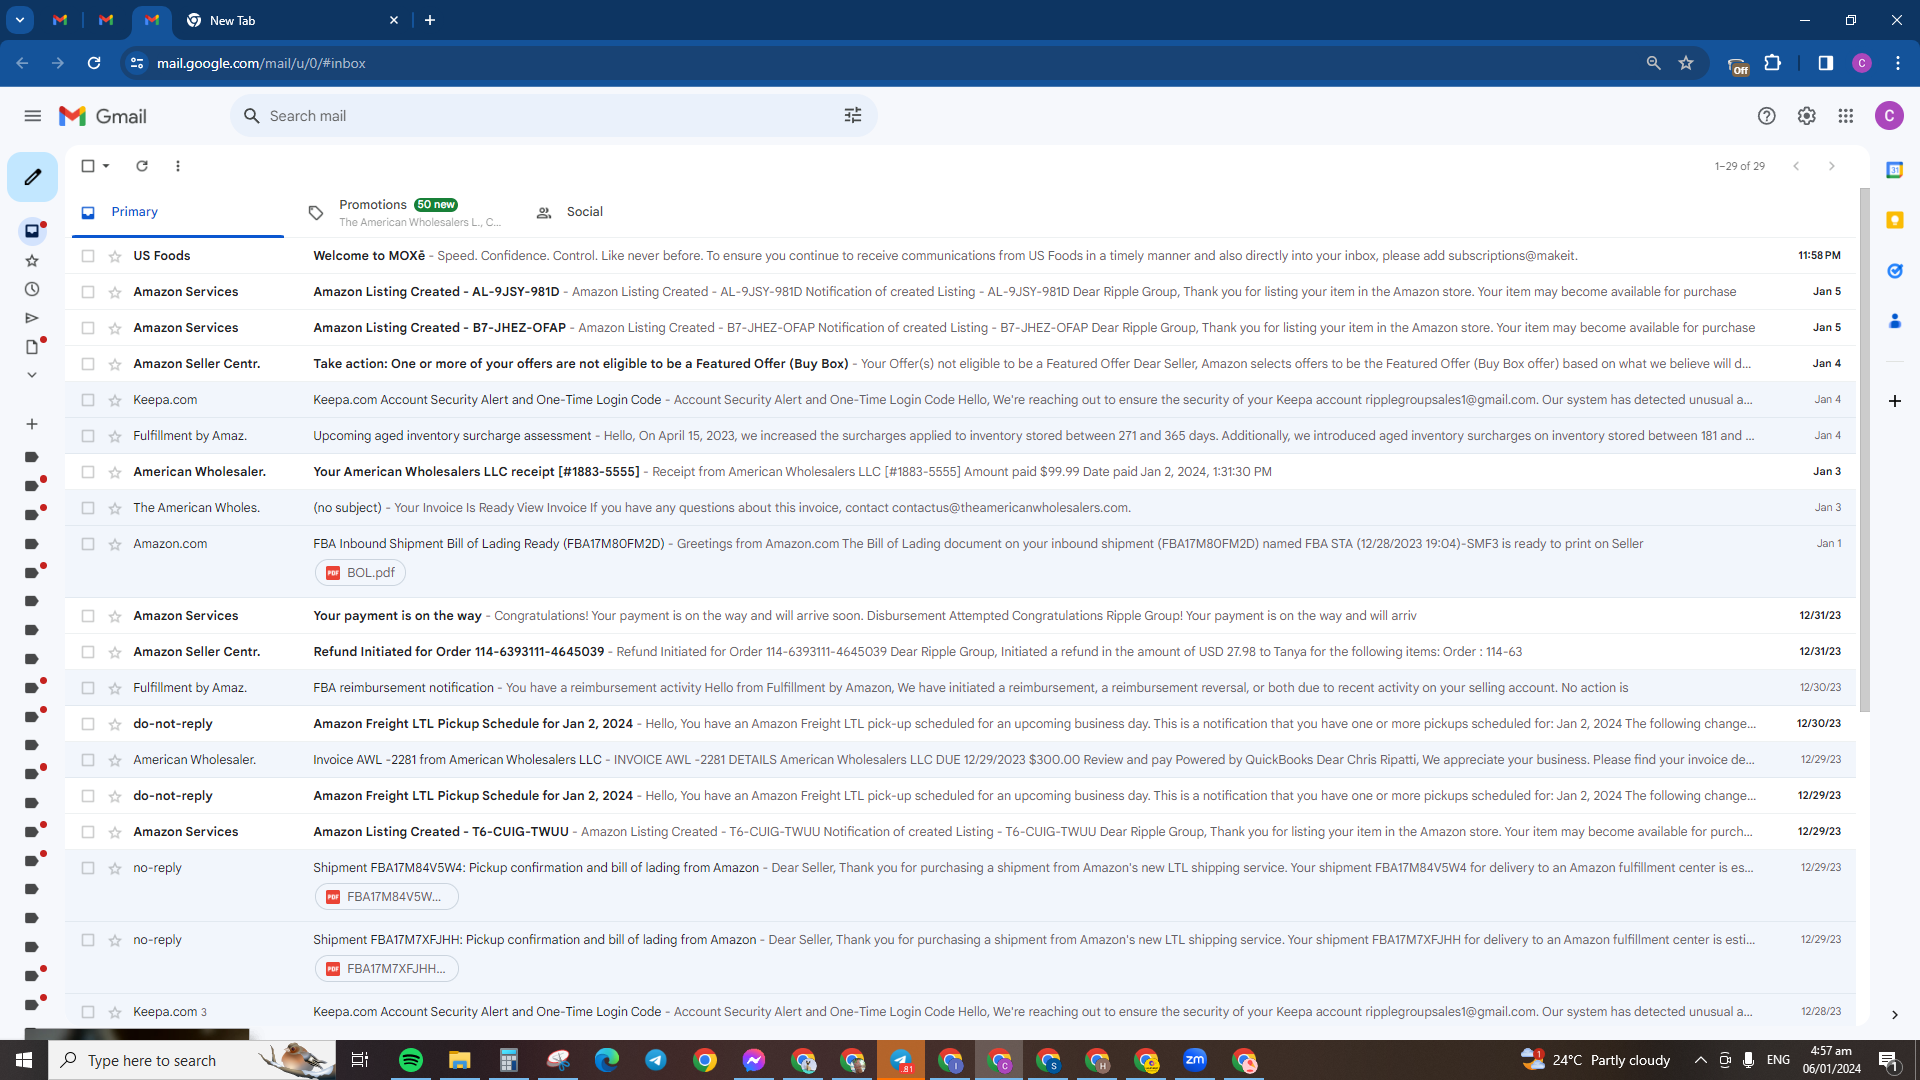Image resolution: width=1920 pixels, height=1080 pixels.
Task: Open Zoom from the taskbar
Action: point(1195,1060)
